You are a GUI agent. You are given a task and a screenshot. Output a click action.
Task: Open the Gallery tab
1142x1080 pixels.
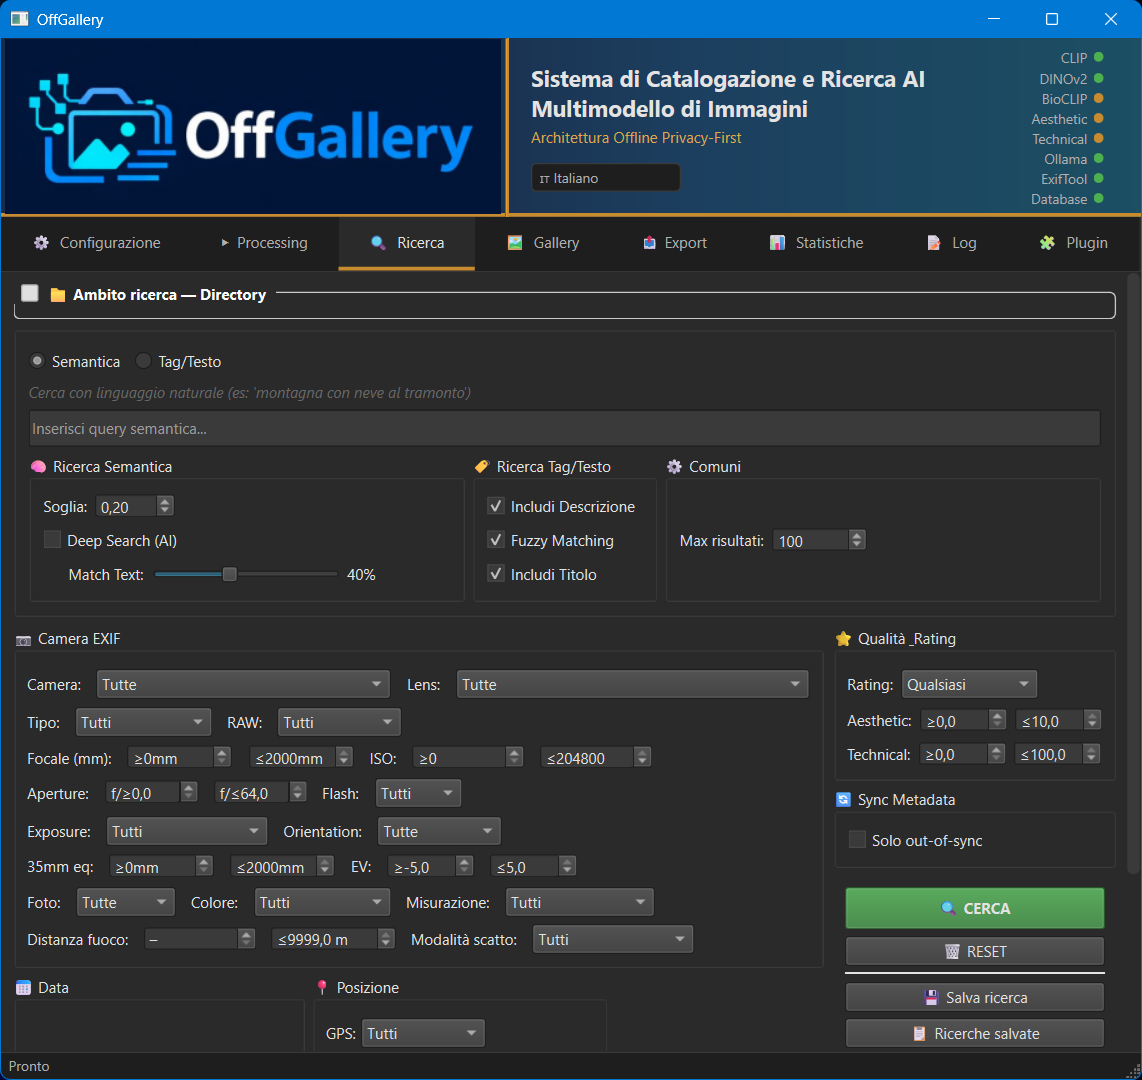point(543,243)
